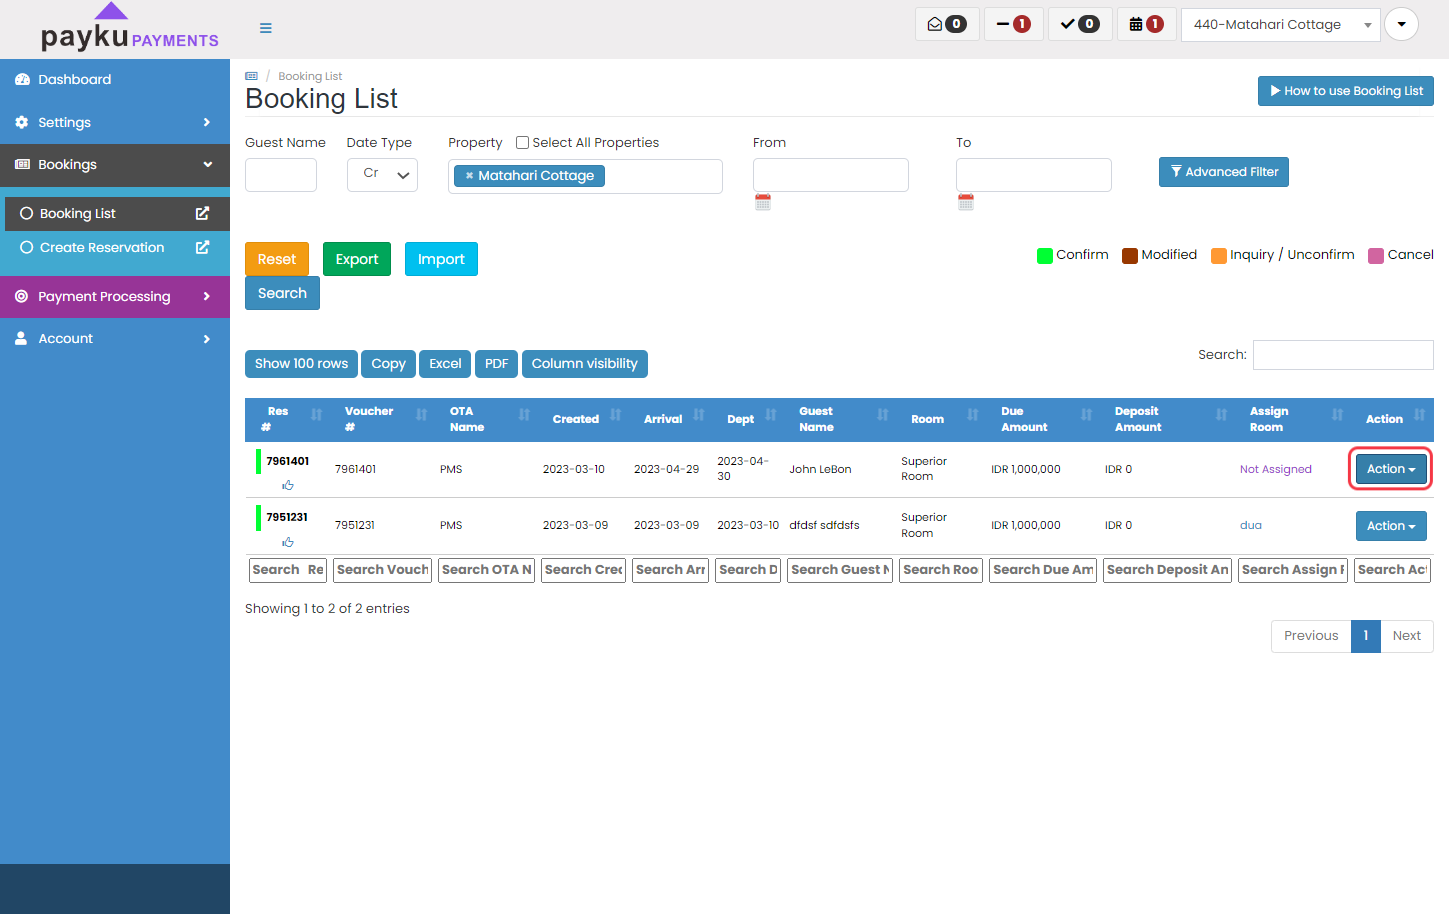Screen dimensions: 1449x914
Task: Expand the Settings sidebar chevron
Action: coord(207,122)
